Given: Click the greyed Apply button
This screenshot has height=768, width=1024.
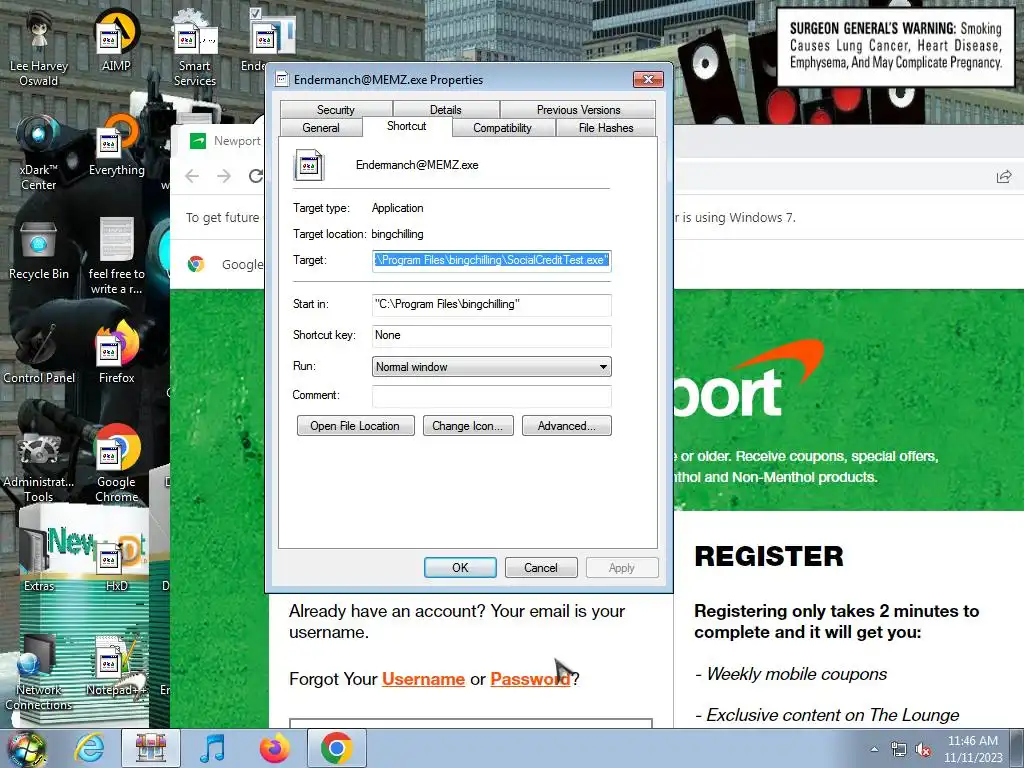Looking at the screenshot, I should 622,568.
